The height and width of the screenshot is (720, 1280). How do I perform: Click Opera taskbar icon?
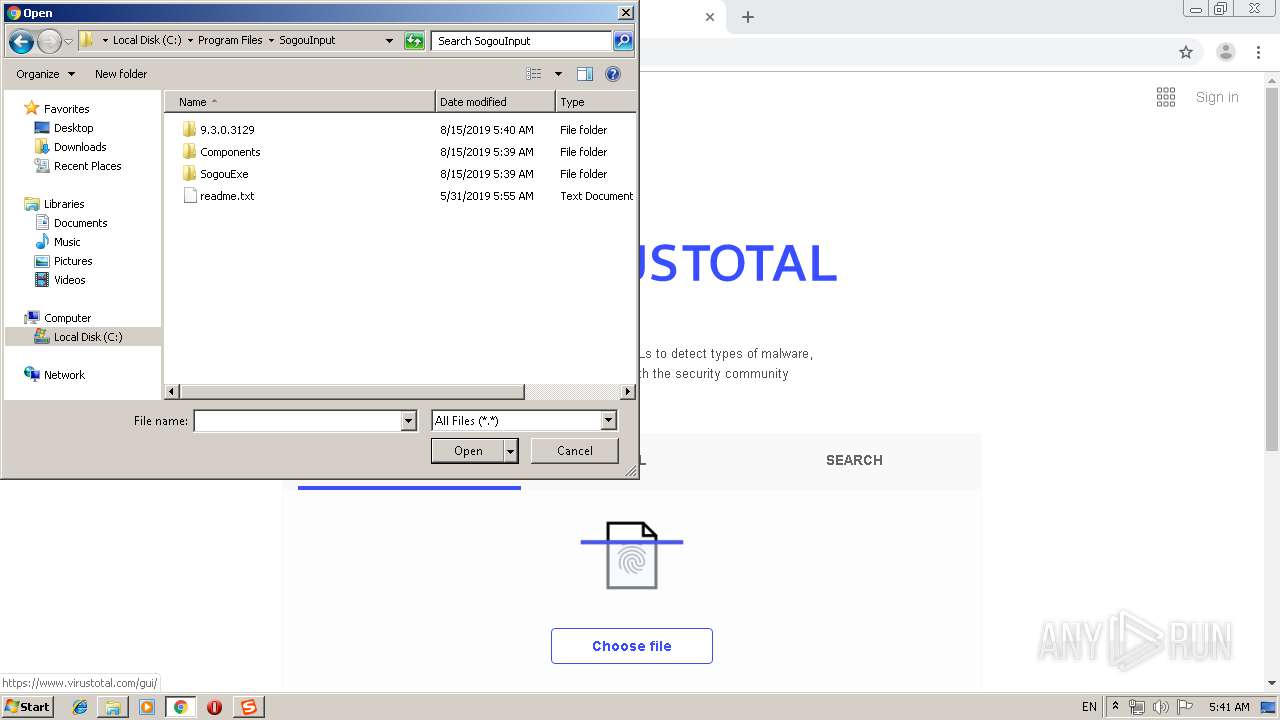(214, 707)
